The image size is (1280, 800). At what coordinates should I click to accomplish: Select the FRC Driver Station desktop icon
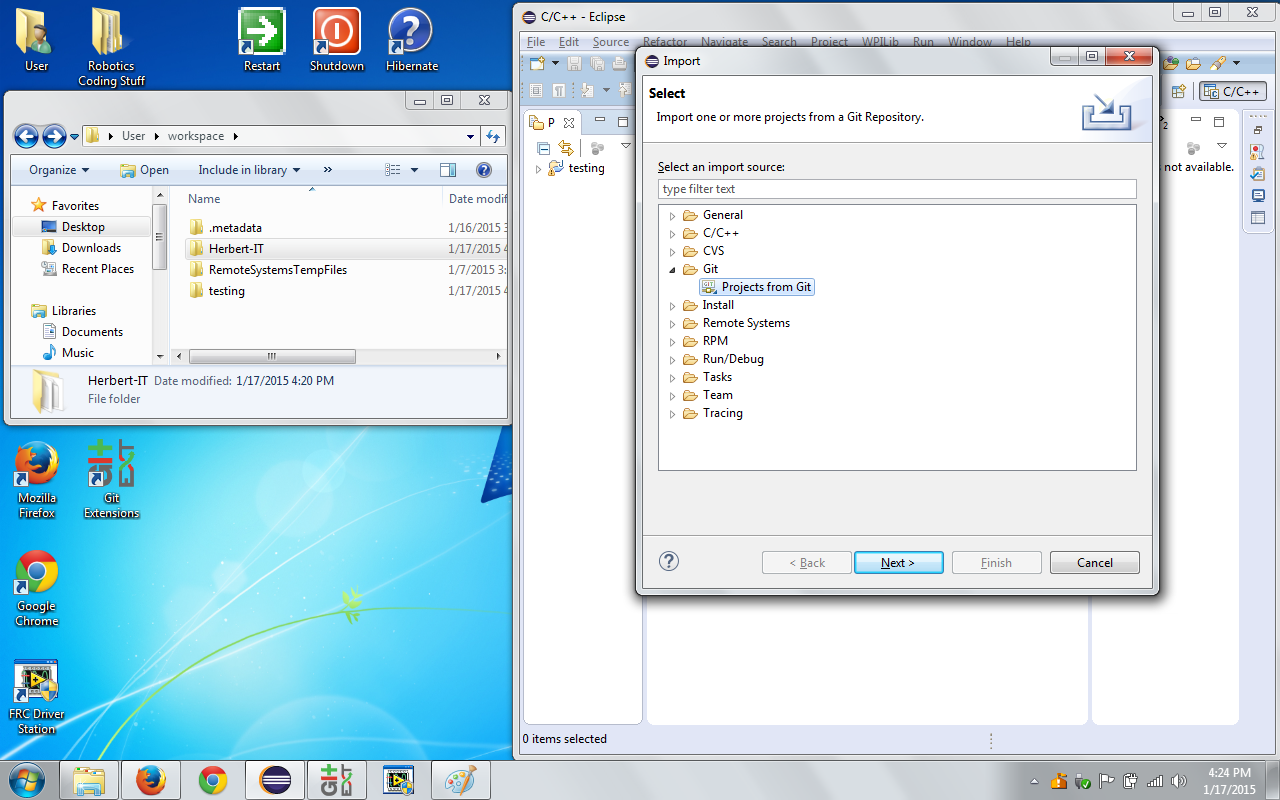click(37, 697)
